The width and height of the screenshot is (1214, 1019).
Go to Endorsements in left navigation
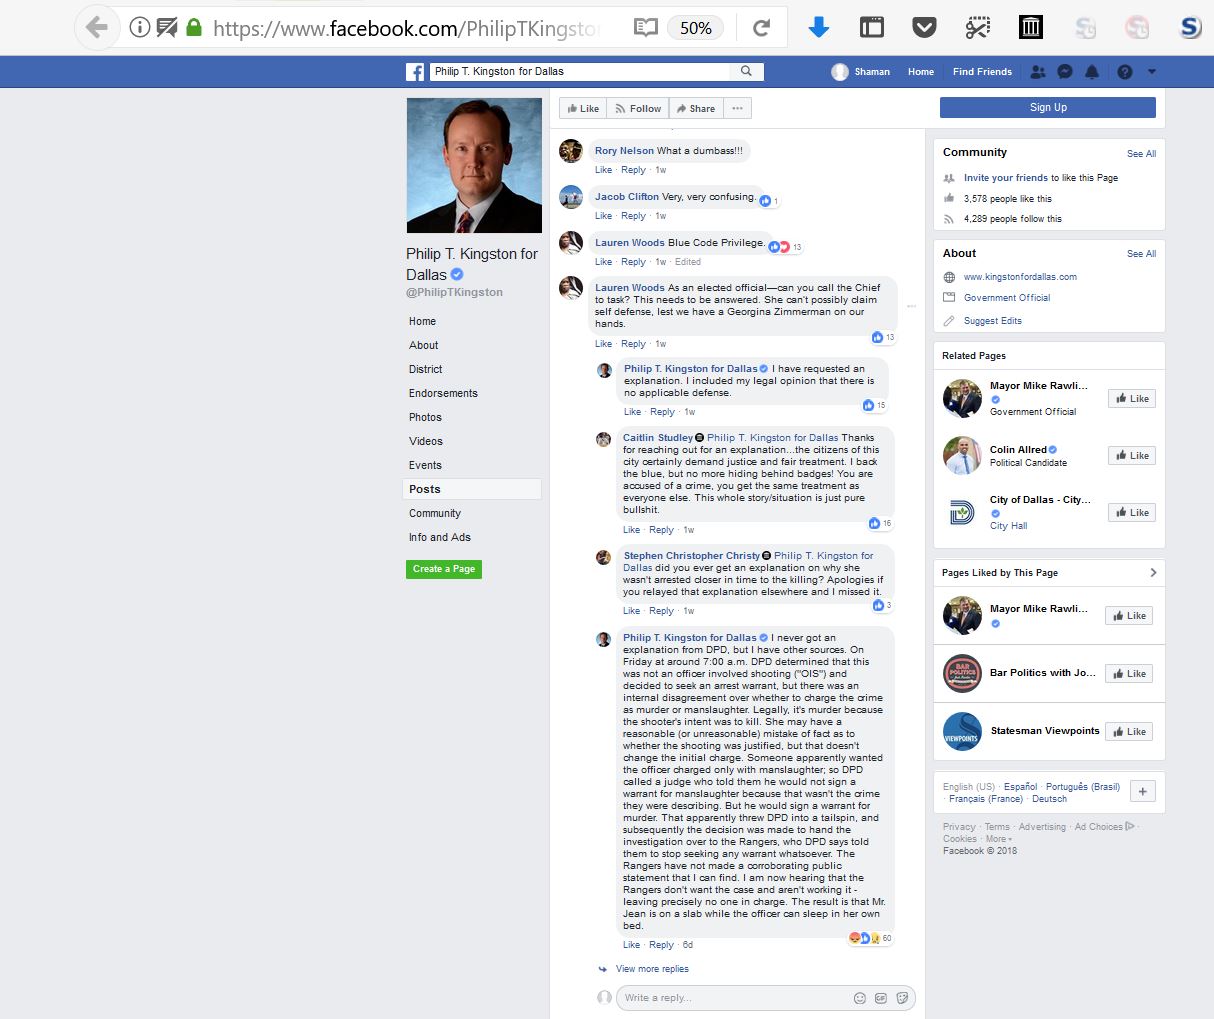[x=443, y=393]
